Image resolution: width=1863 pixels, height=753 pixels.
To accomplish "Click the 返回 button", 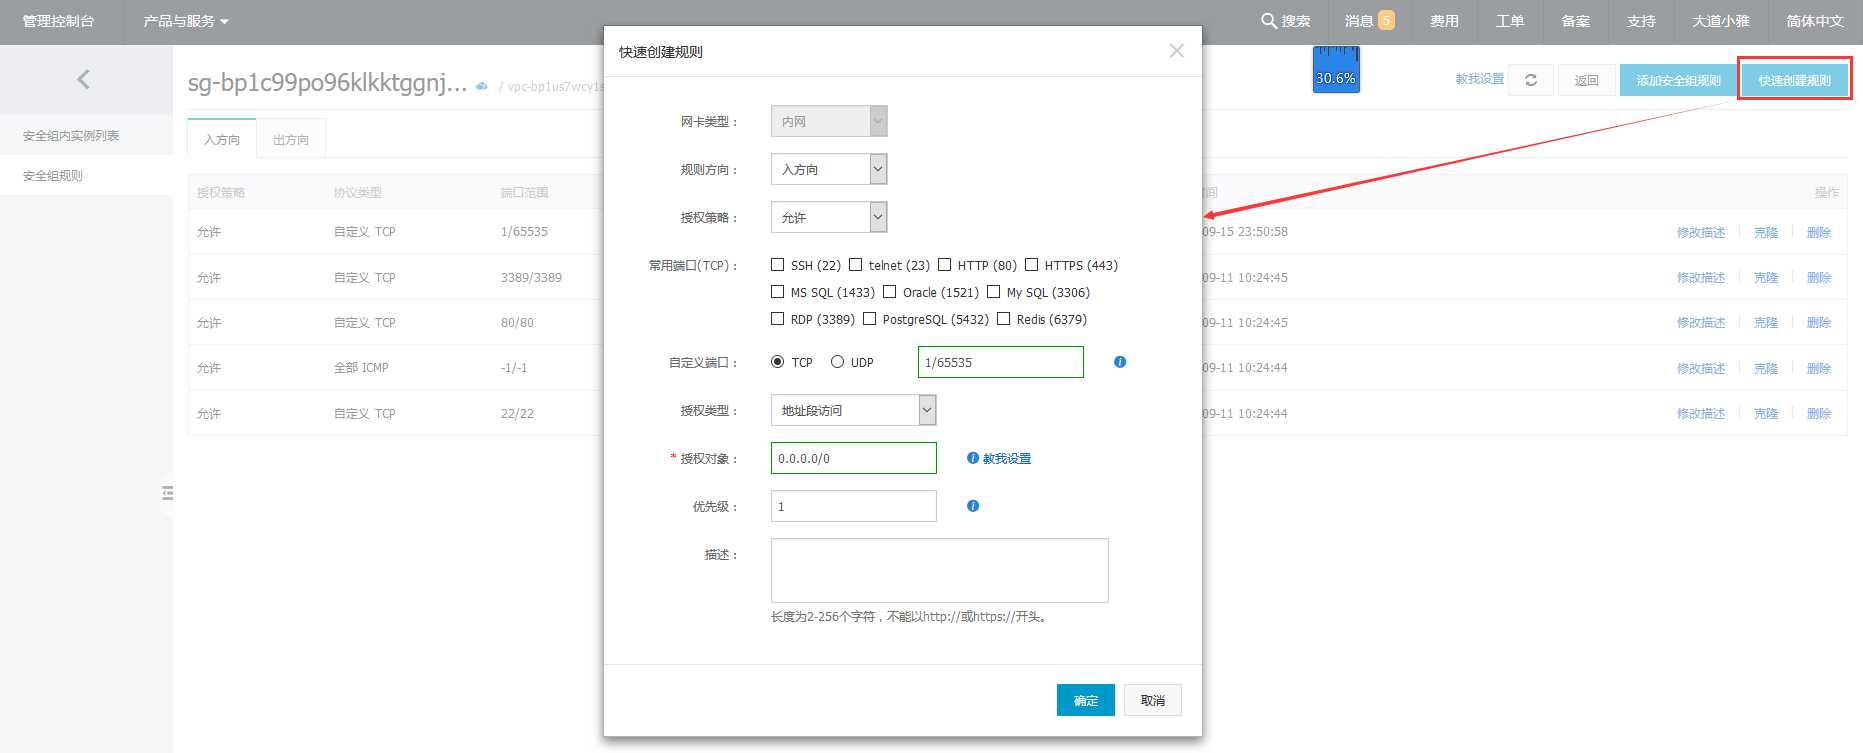I will 1586,80.
